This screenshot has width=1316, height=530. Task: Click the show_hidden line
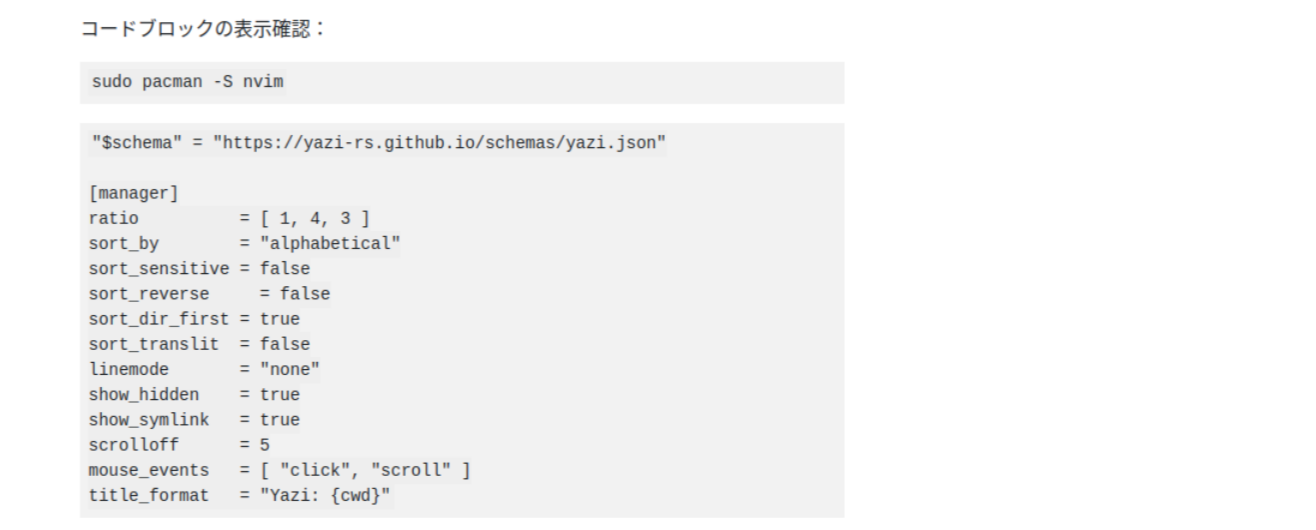point(194,395)
